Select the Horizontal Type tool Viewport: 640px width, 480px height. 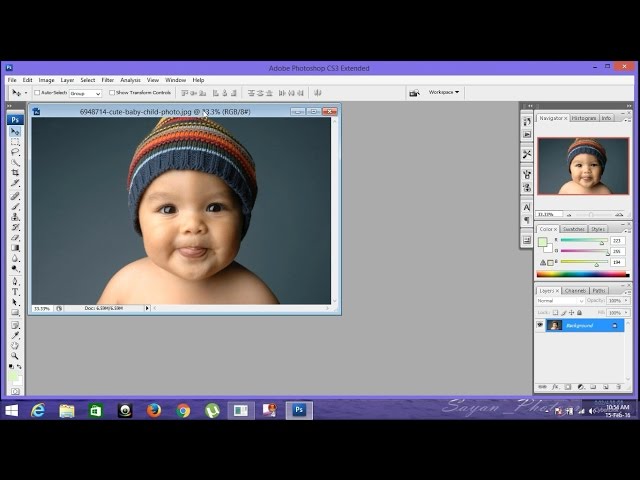coord(15,291)
